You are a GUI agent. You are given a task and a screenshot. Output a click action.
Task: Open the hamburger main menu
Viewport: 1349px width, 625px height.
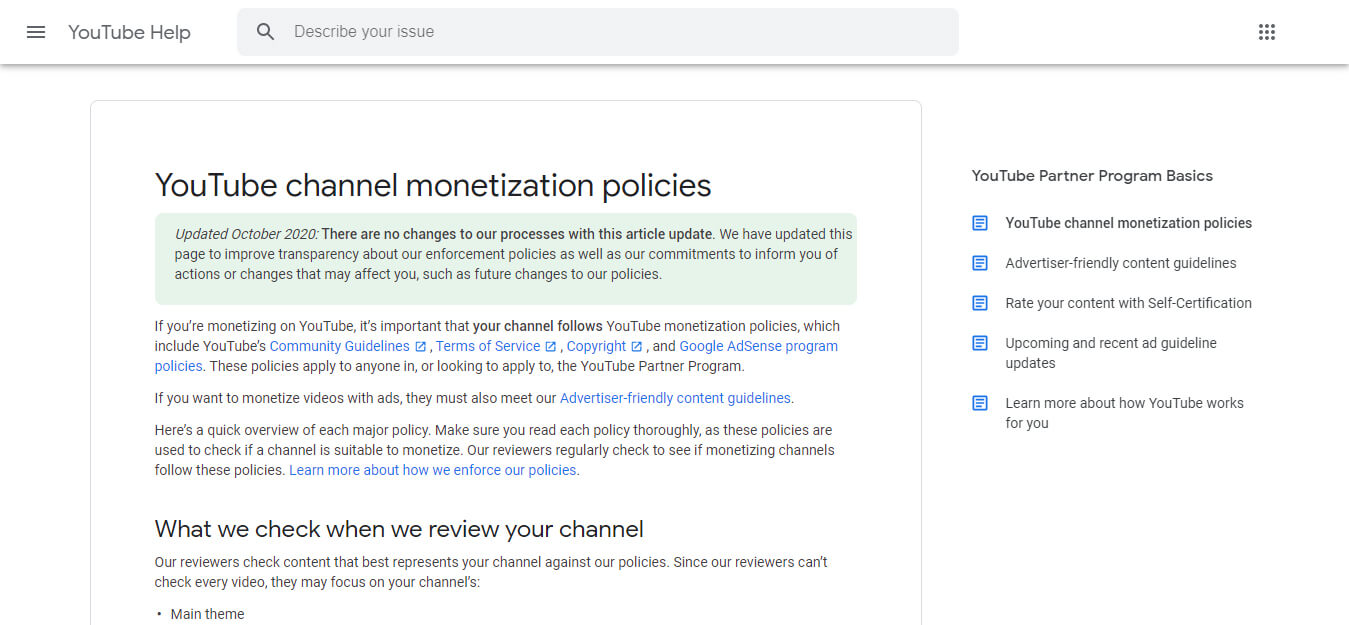(x=36, y=32)
